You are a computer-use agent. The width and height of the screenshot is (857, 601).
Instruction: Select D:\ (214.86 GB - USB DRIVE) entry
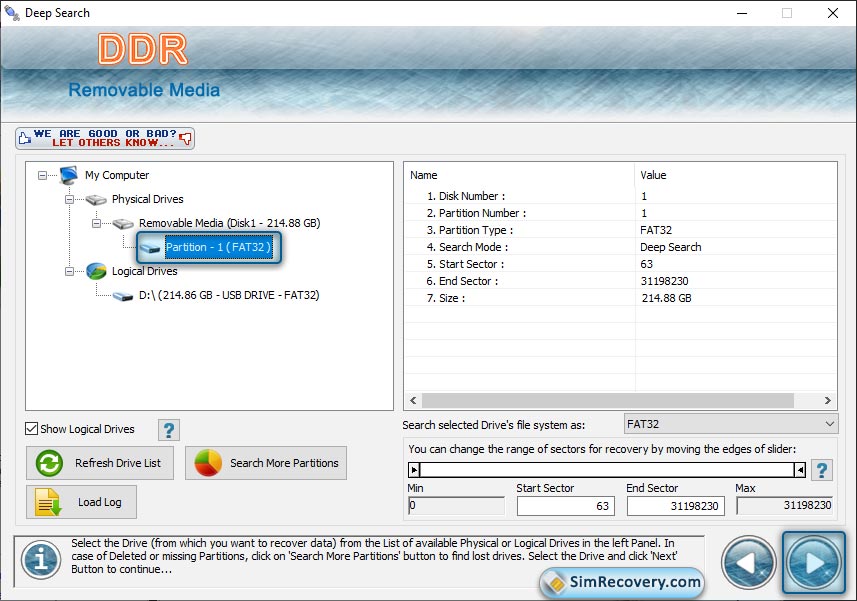pyautogui.click(x=229, y=295)
